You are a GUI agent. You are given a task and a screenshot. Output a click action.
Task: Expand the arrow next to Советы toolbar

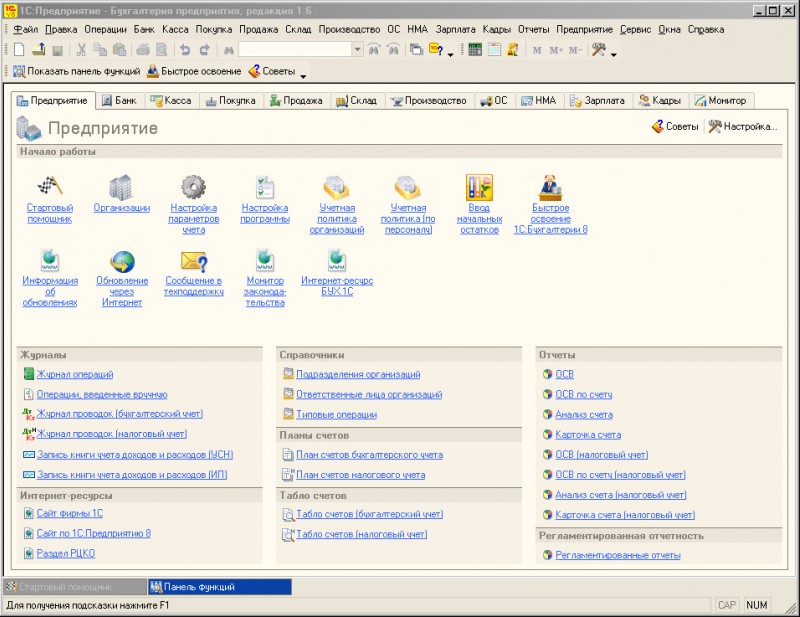click(x=303, y=76)
